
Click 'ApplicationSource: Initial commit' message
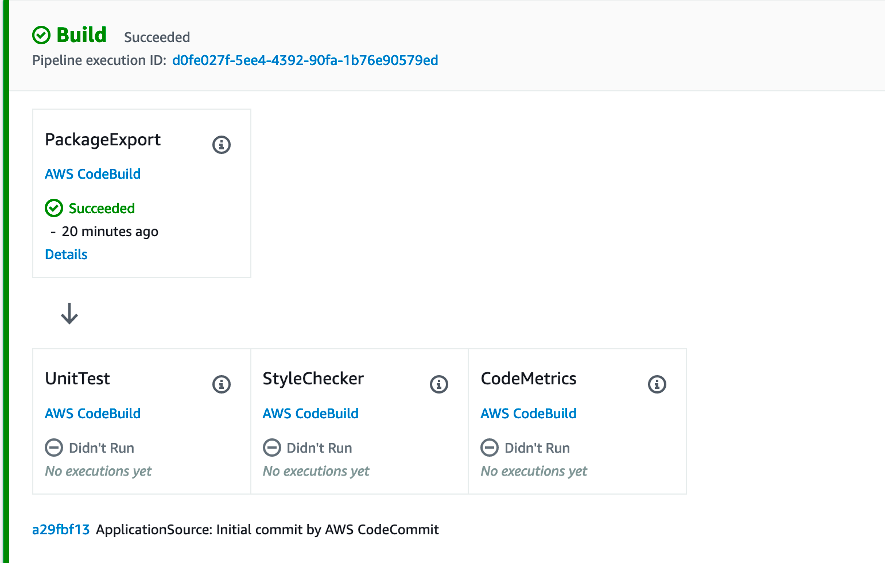click(x=268, y=530)
